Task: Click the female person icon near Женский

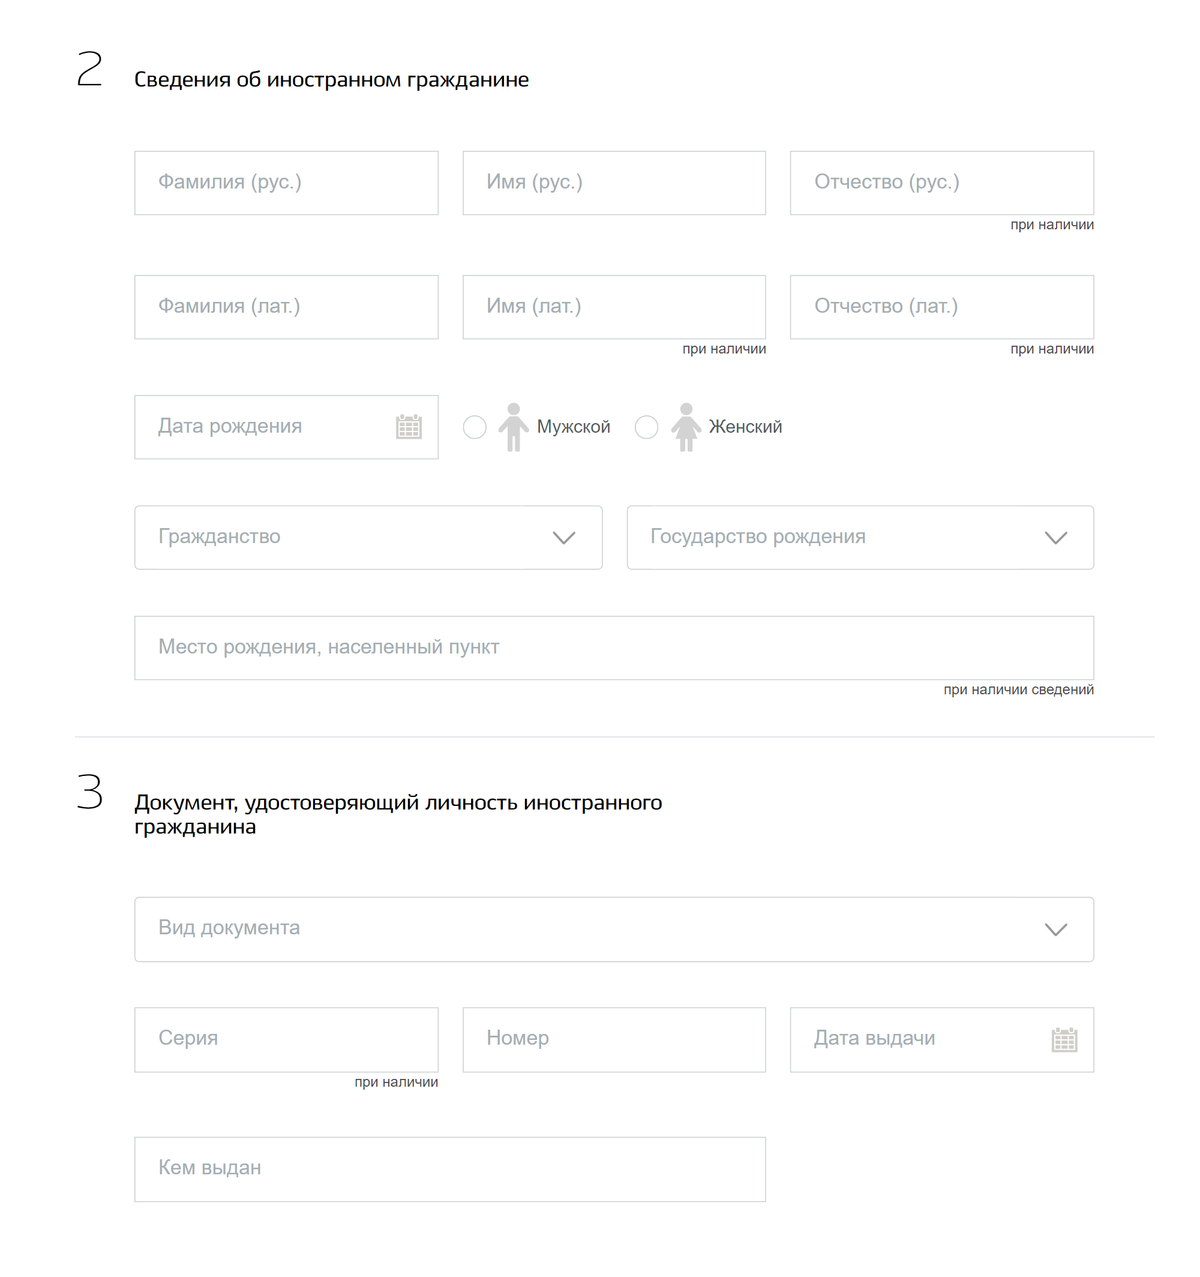Action: [686, 427]
